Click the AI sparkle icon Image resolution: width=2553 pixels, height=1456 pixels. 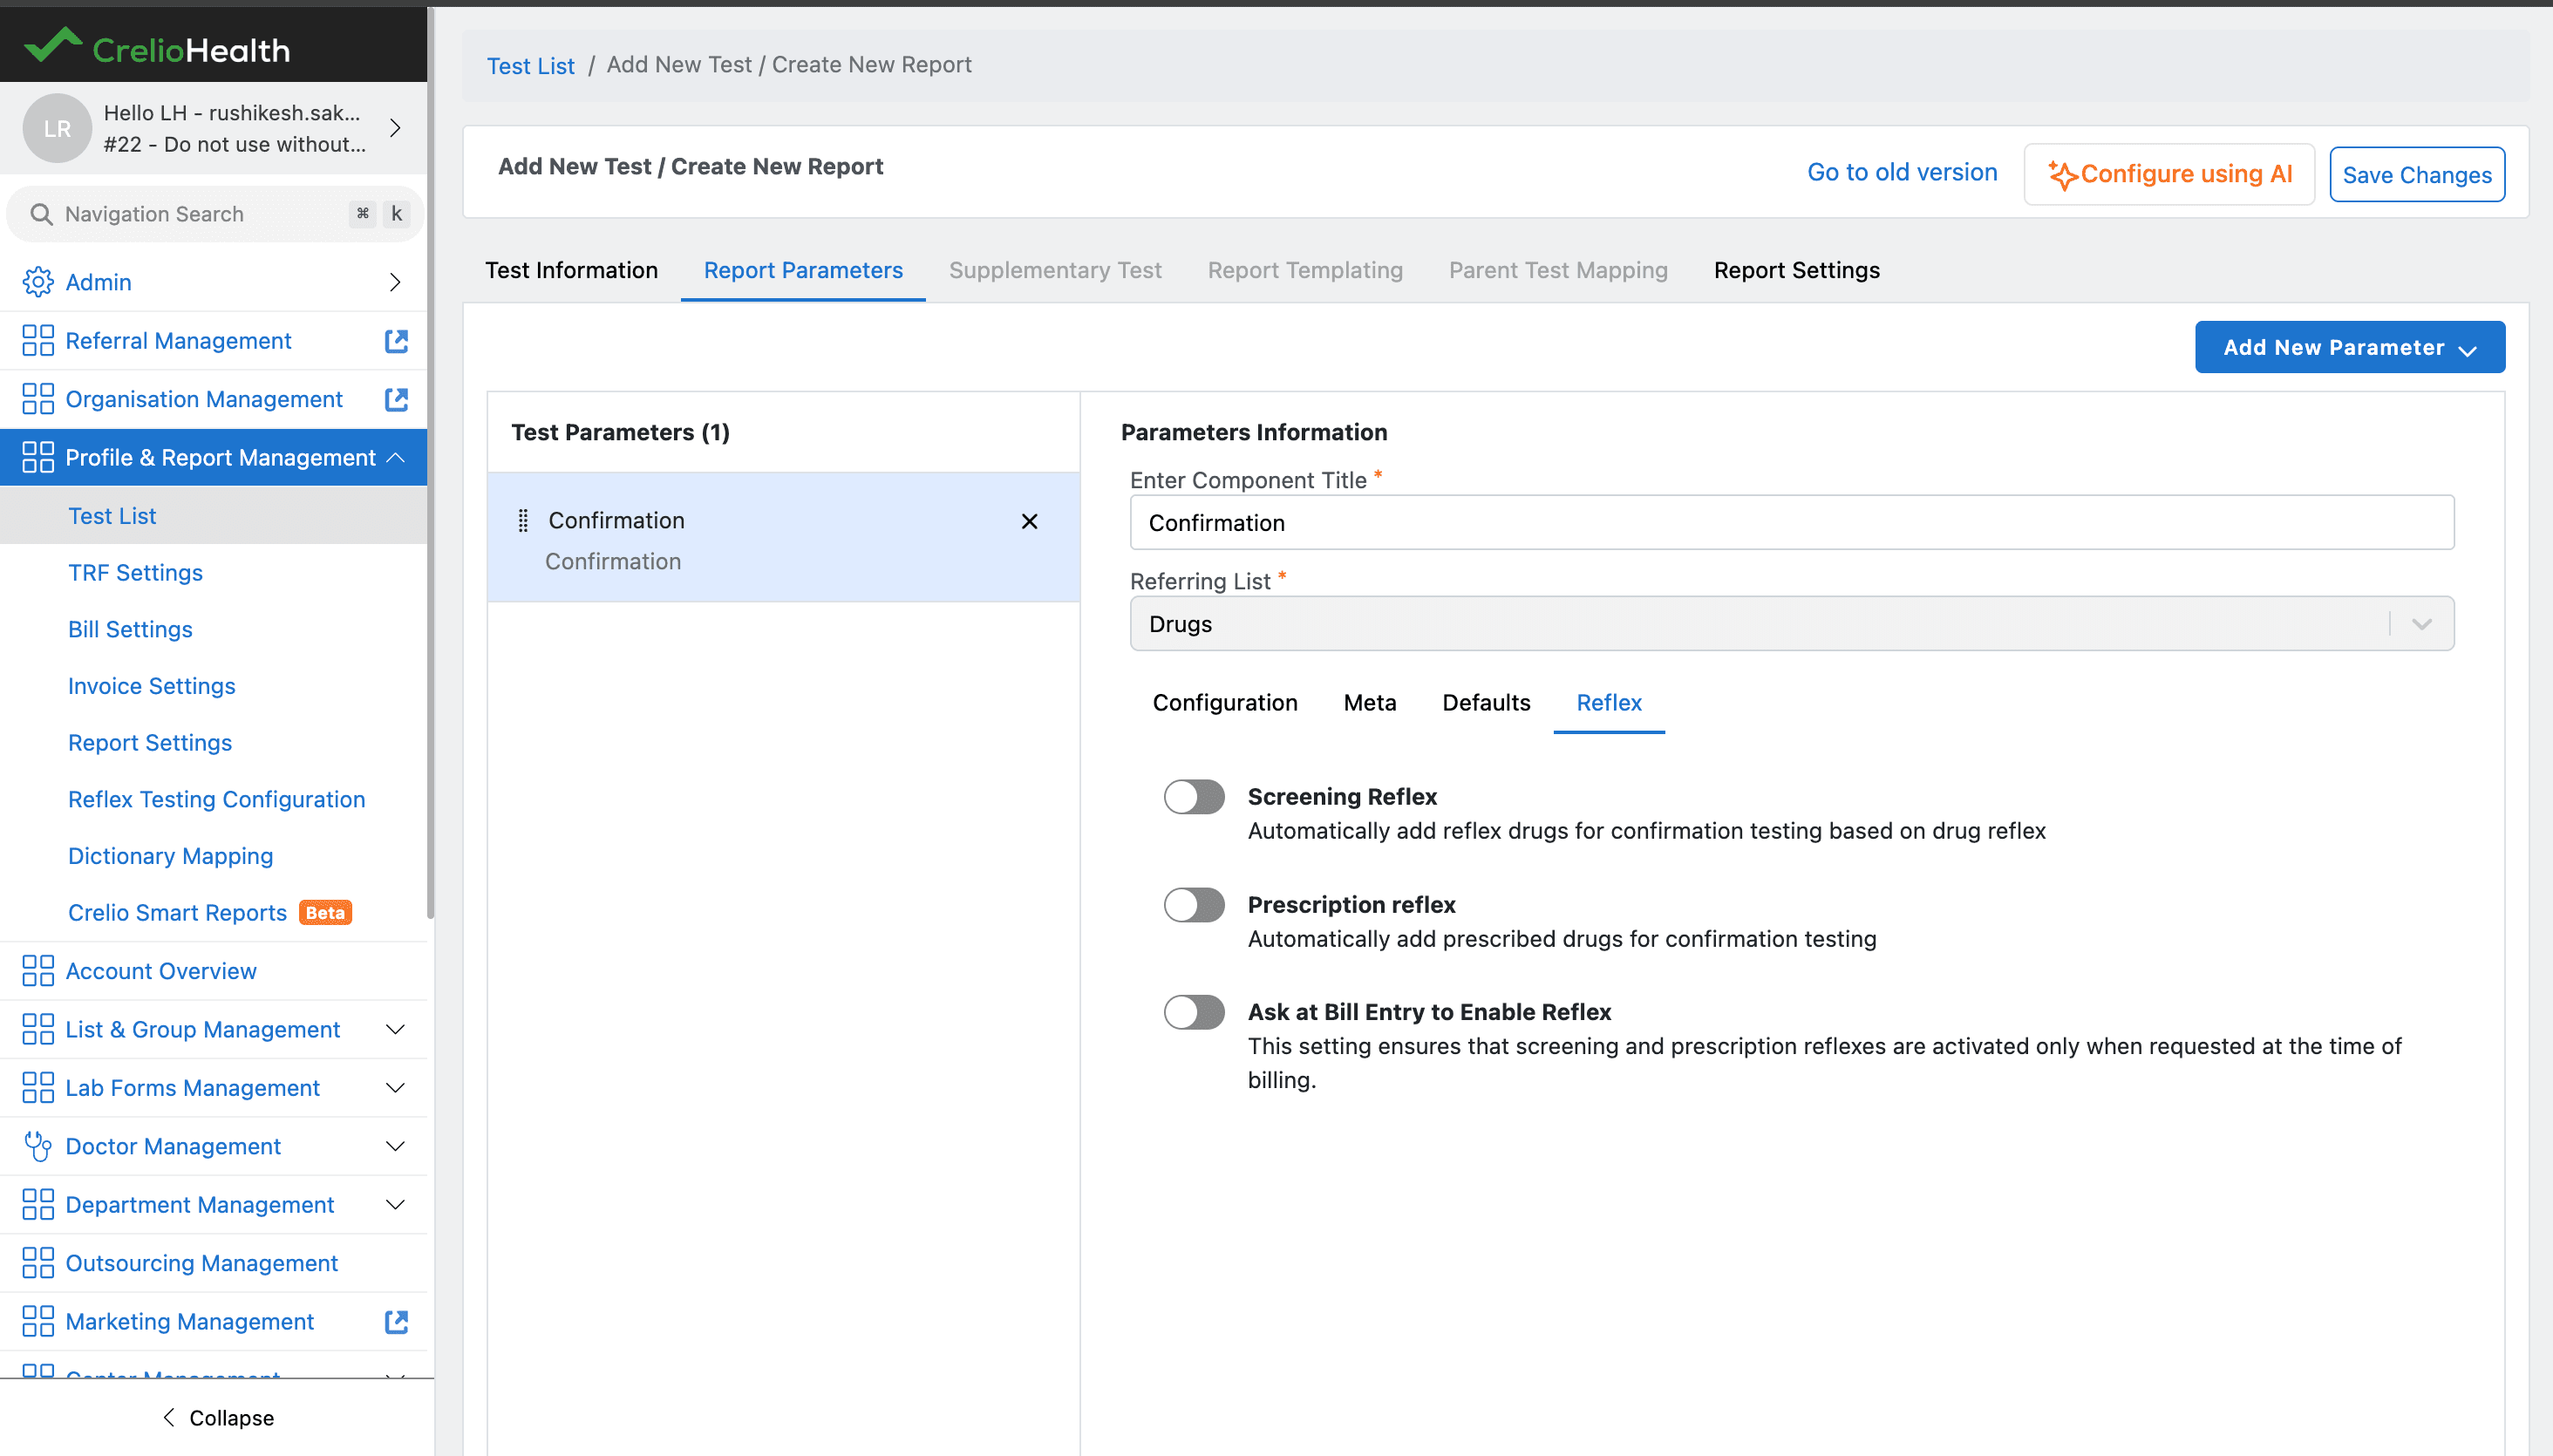coord(2062,174)
